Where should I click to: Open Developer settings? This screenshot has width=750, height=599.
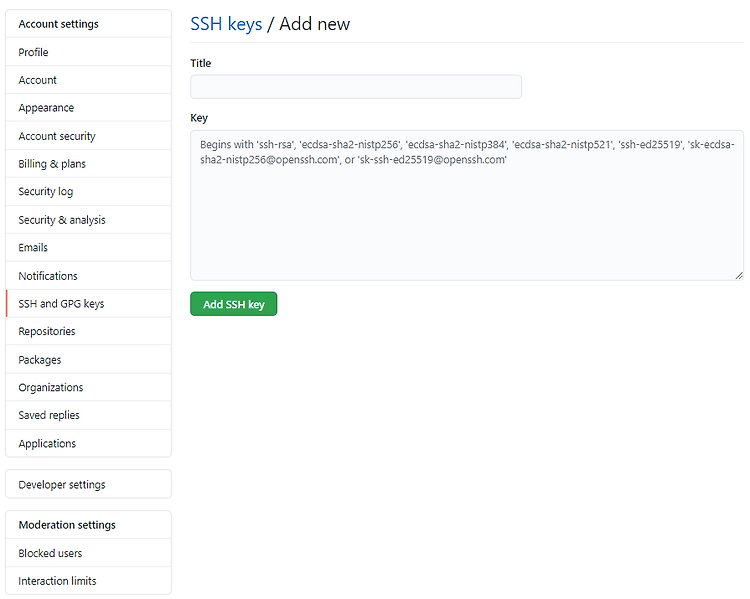pos(88,484)
